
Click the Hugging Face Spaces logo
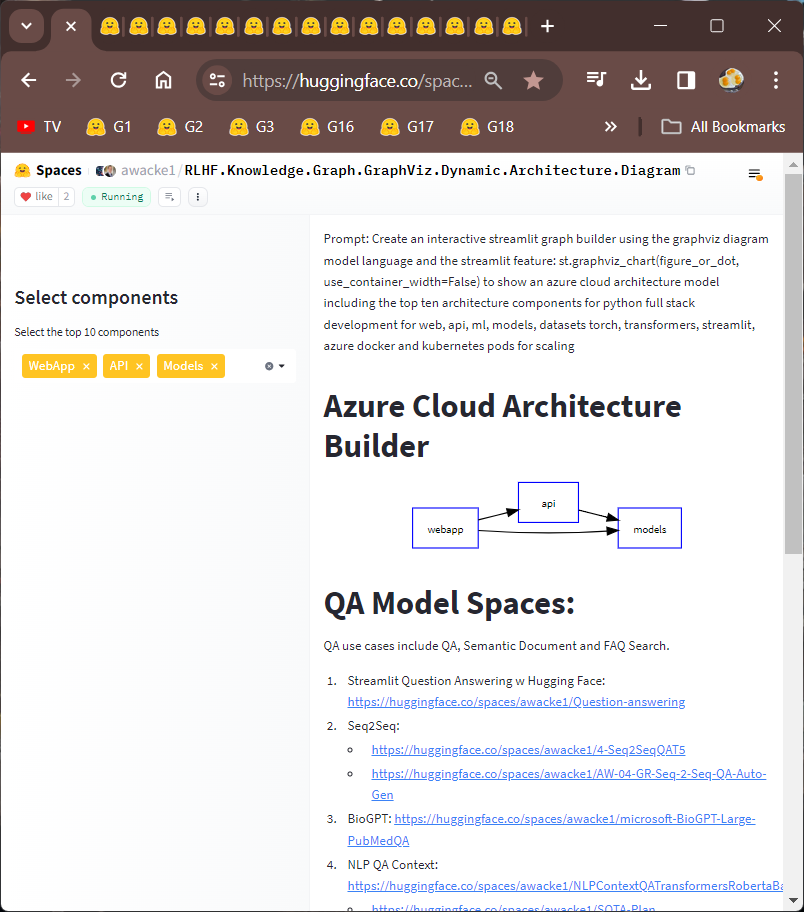click(23, 171)
